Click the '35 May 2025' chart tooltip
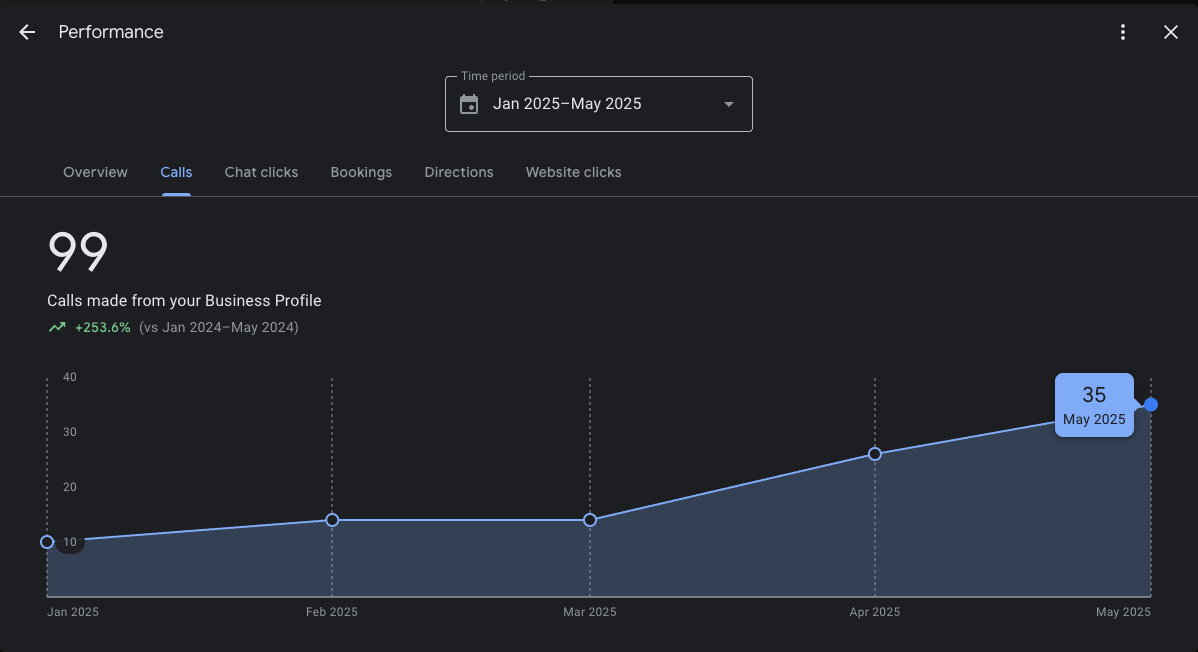 (1094, 405)
